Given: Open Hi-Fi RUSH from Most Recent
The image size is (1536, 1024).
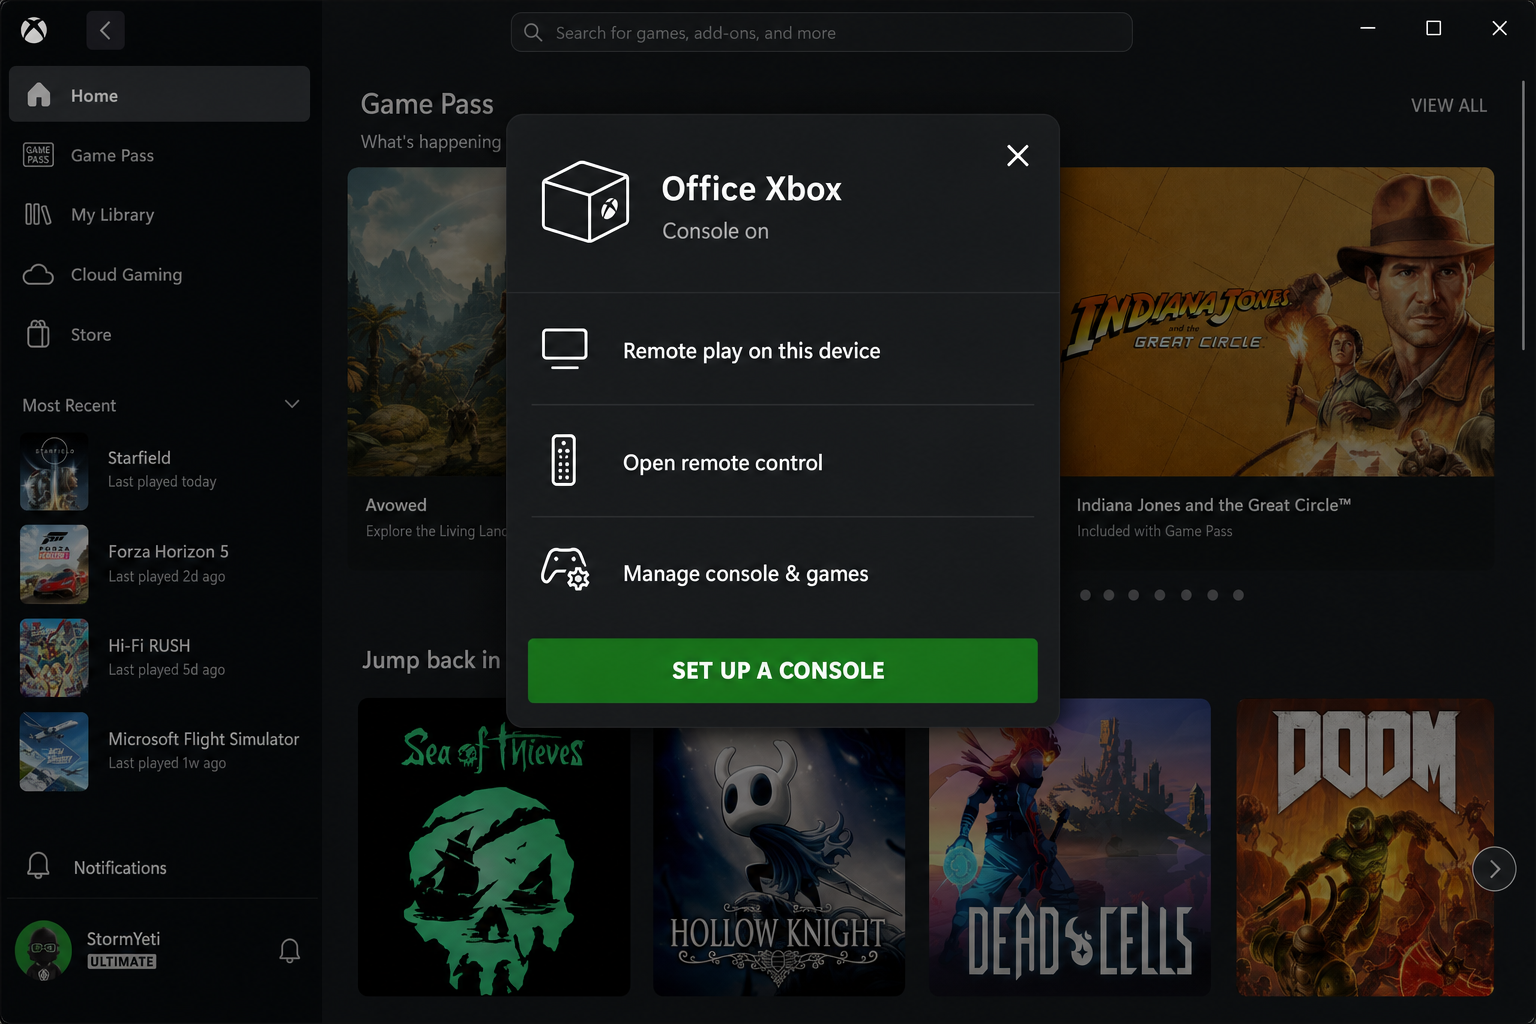Looking at the screenshot, I should [159, 658].
